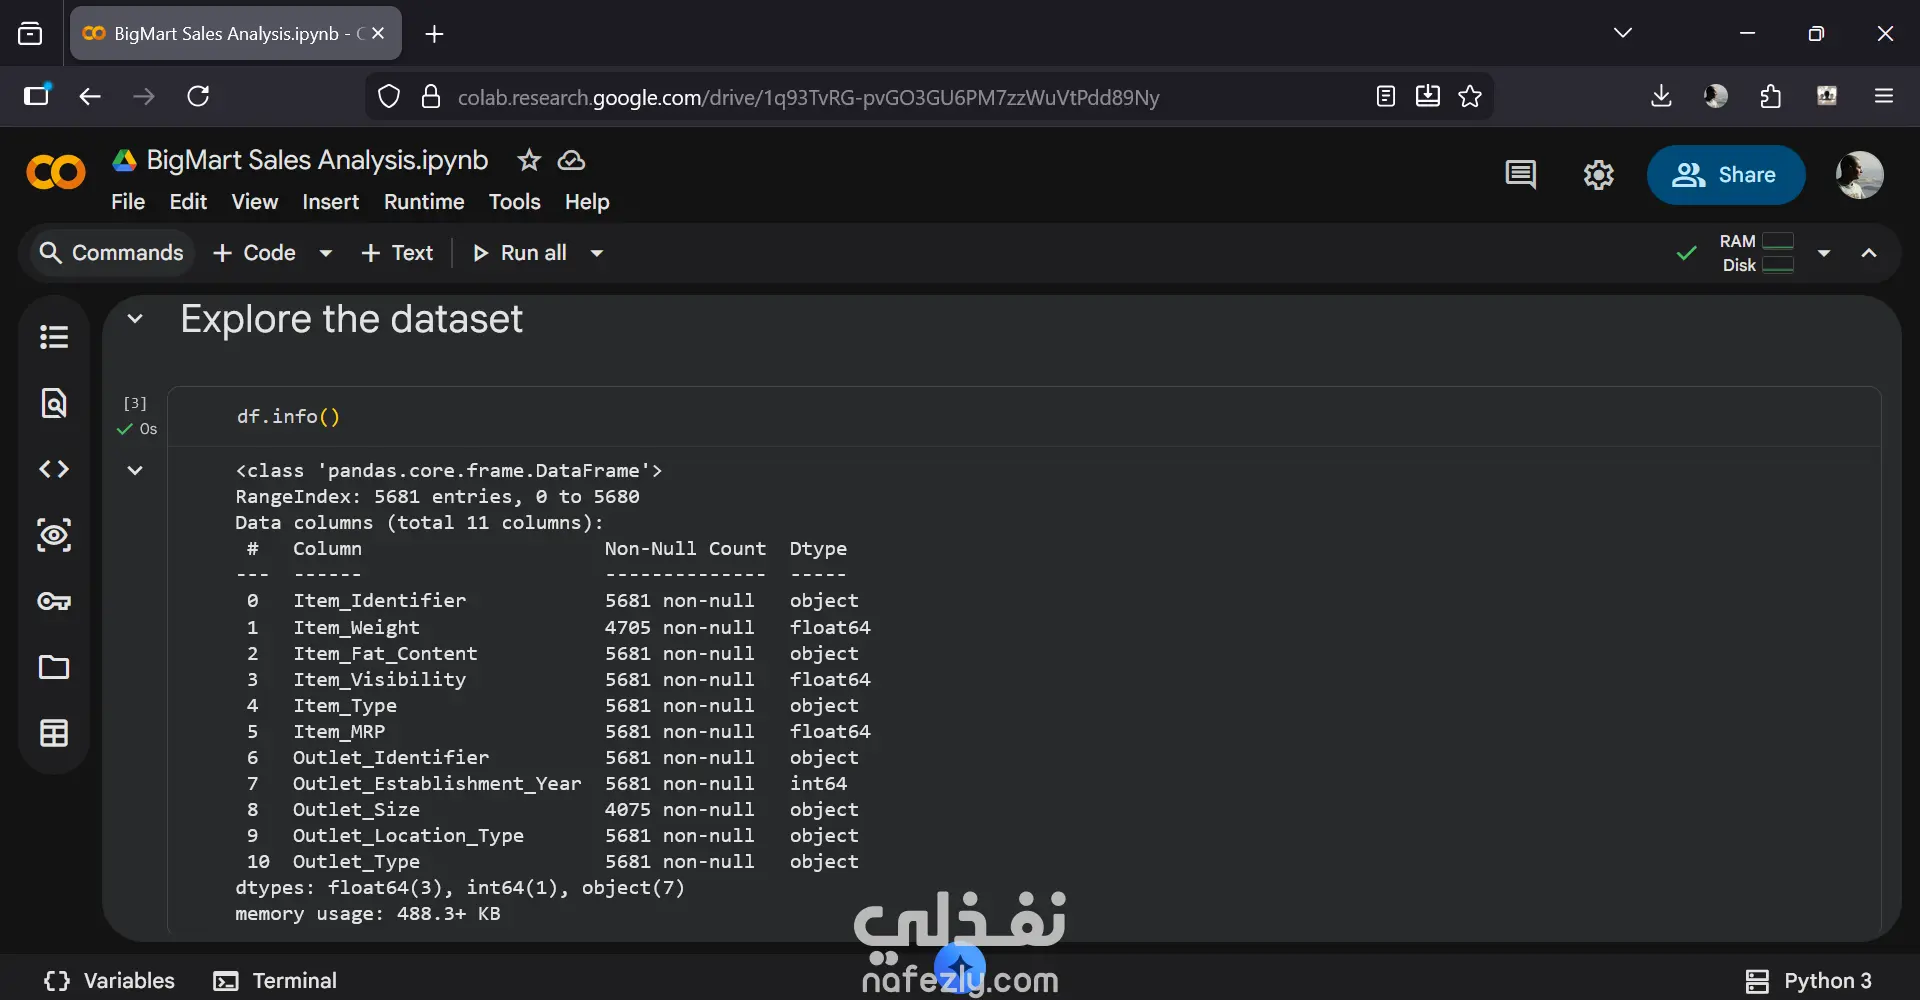Click the Python 3 runtime indicator
1920x1000 pixels.
click(x=1808, y=981)
